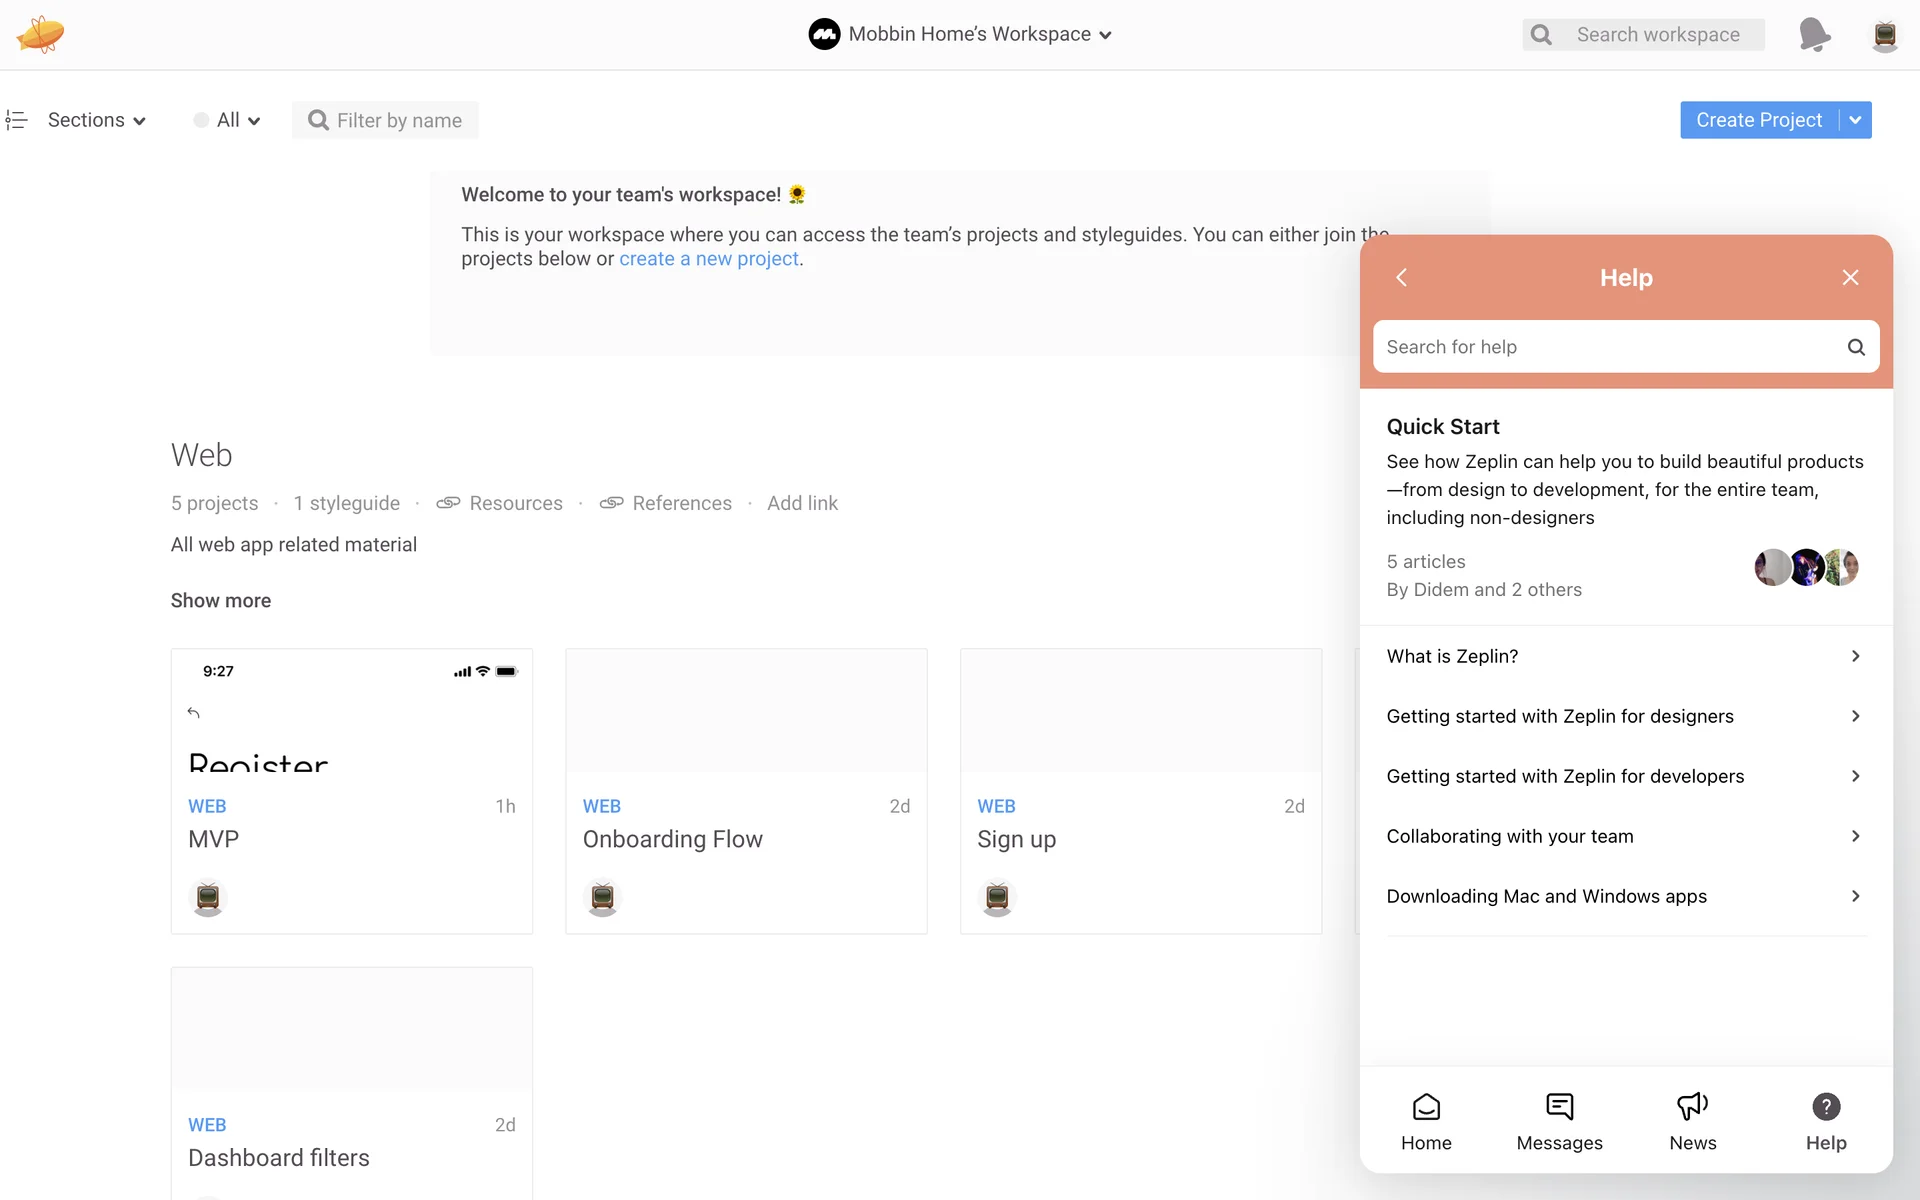The height and width of the screenshot is (1200, 1920).
Task: Open the notifications bell
Action: 1813,34
